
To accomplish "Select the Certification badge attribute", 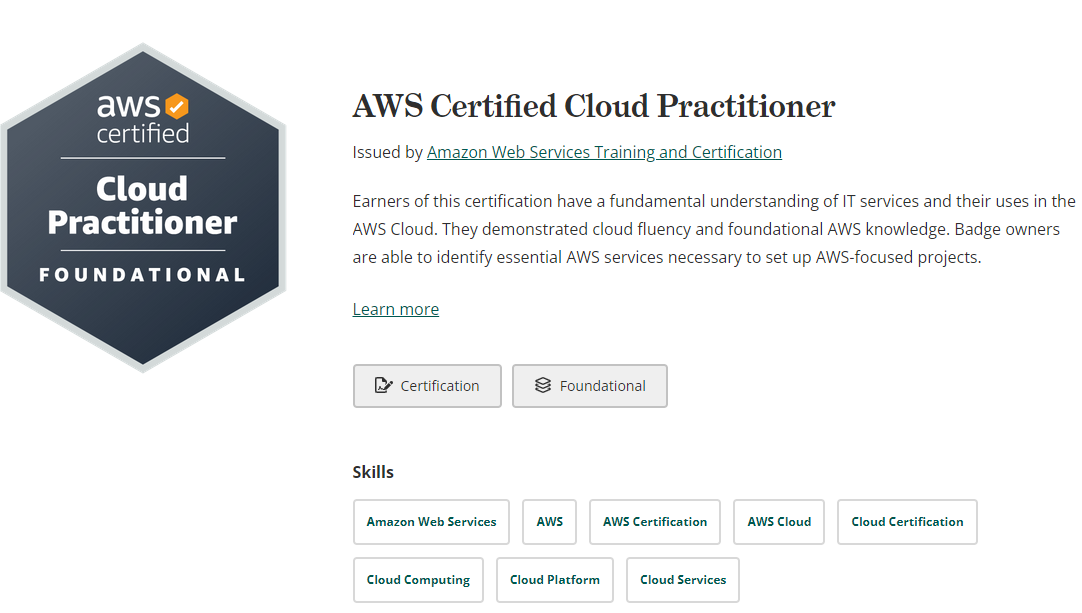I will (427, 386).
